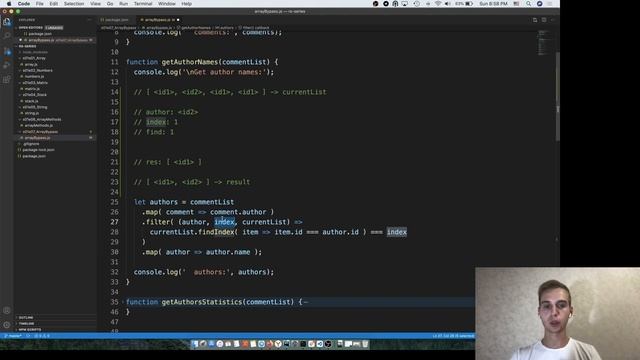Click the Apple menu icon
Viewport: 640px width, 360px height.
tap(9, 4)
